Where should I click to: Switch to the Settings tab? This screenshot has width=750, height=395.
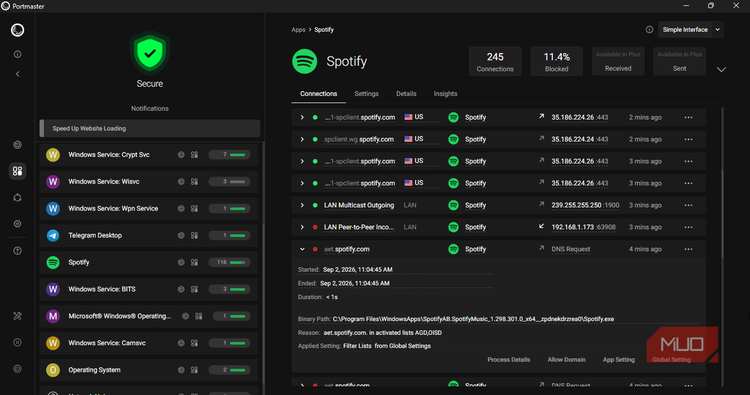[366, 94]
